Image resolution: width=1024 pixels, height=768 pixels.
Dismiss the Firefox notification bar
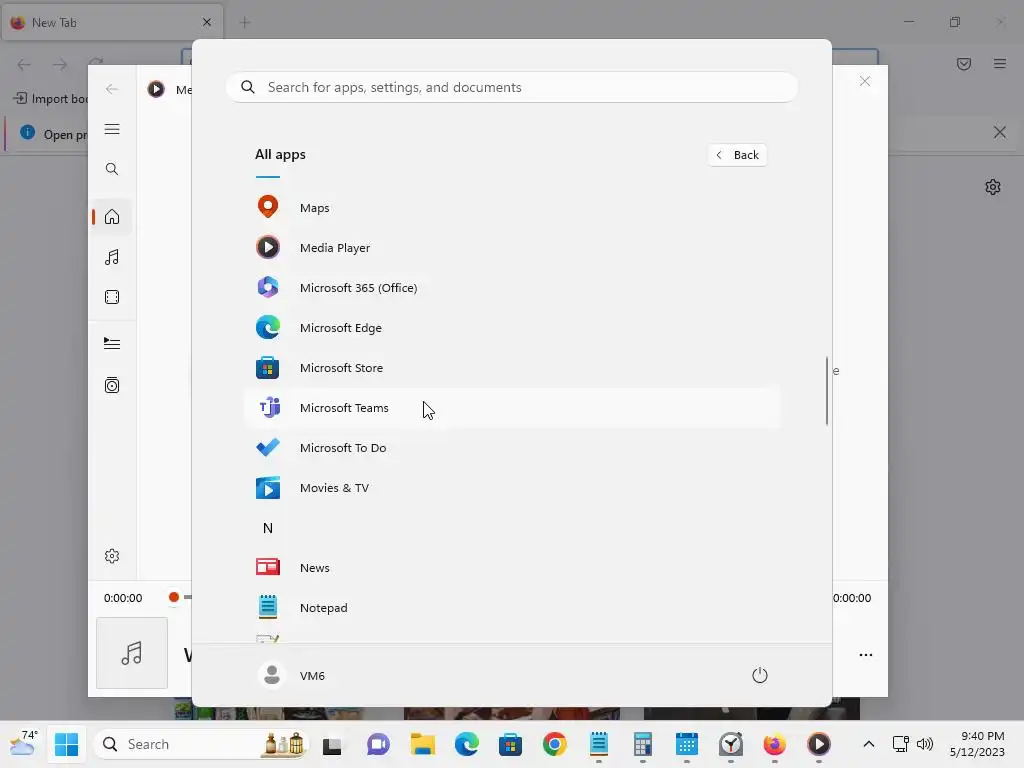pos(1000,133)
